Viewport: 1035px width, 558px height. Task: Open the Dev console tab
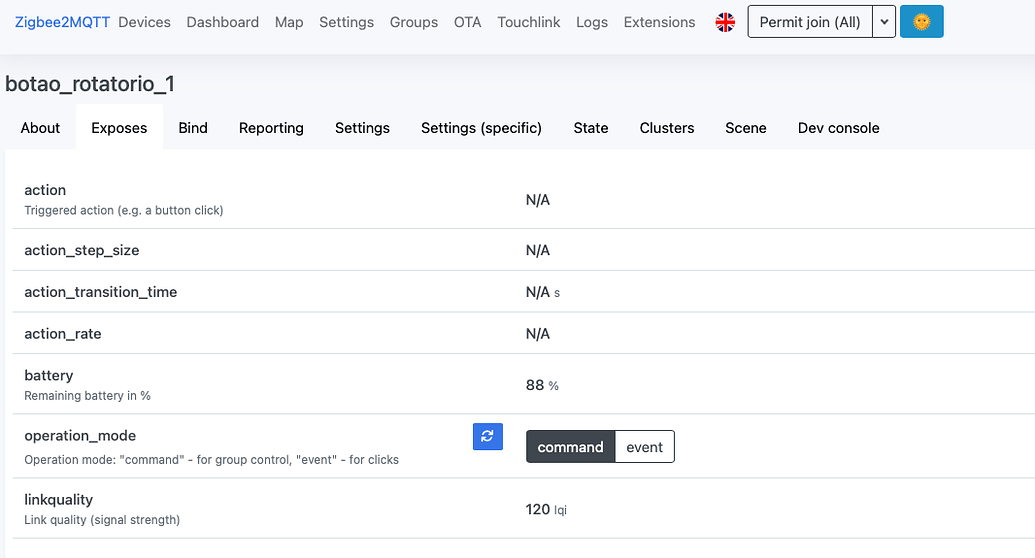click(838, 128)
